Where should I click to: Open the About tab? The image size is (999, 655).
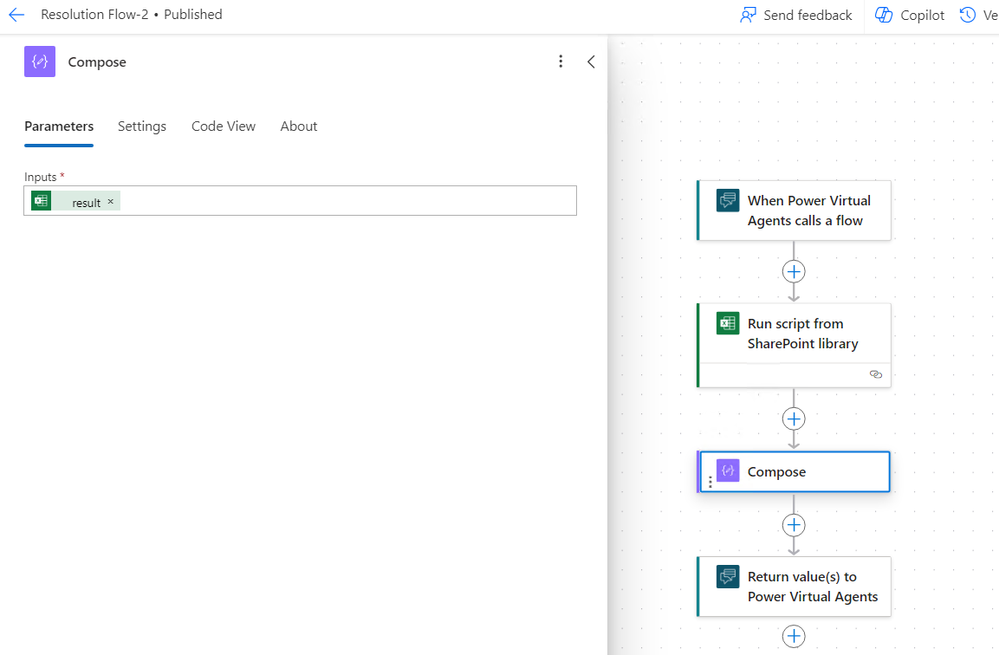coord(298,126)
